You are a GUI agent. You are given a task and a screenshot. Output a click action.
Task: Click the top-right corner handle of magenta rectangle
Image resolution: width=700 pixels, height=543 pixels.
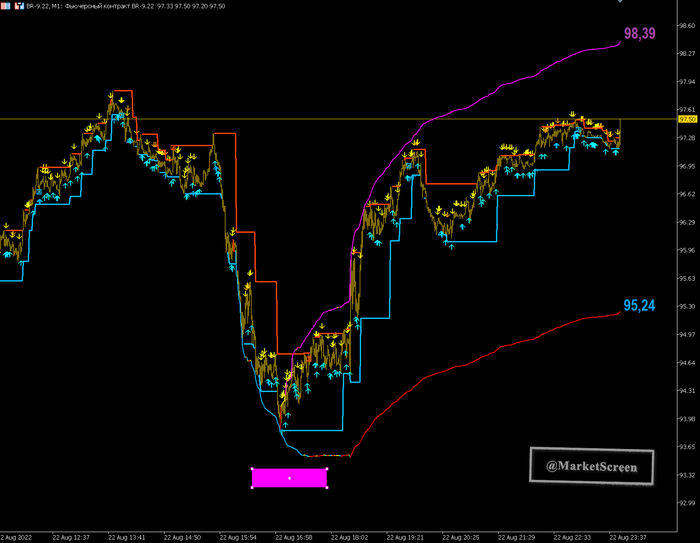coord(327,468)
